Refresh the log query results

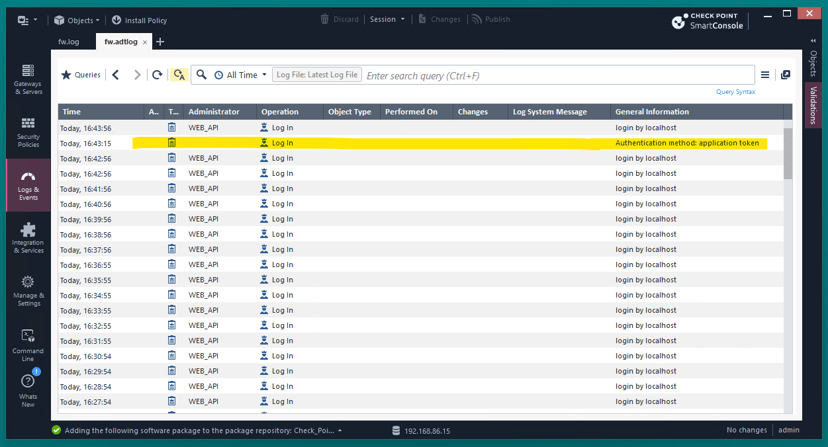tap(157, 75)
